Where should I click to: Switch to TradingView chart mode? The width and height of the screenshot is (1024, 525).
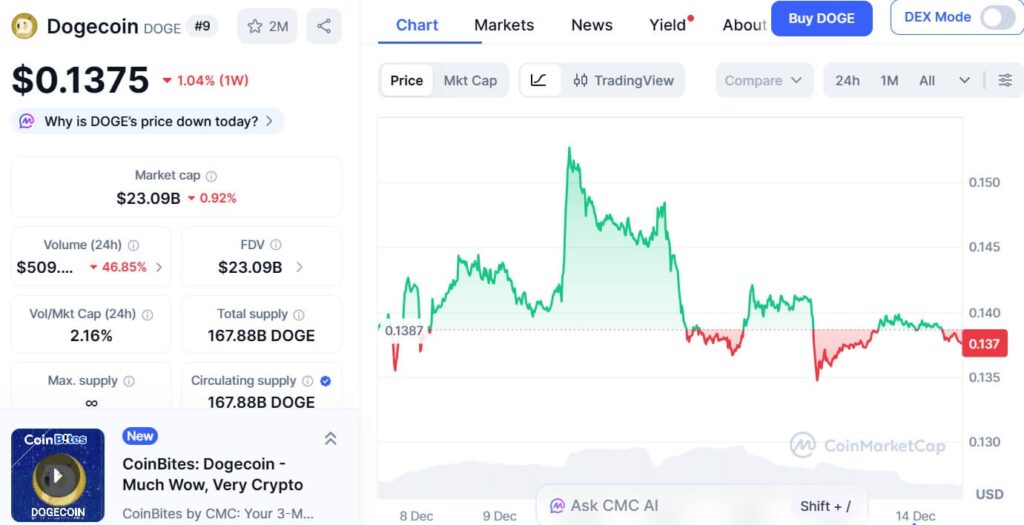tap(623, 80)
